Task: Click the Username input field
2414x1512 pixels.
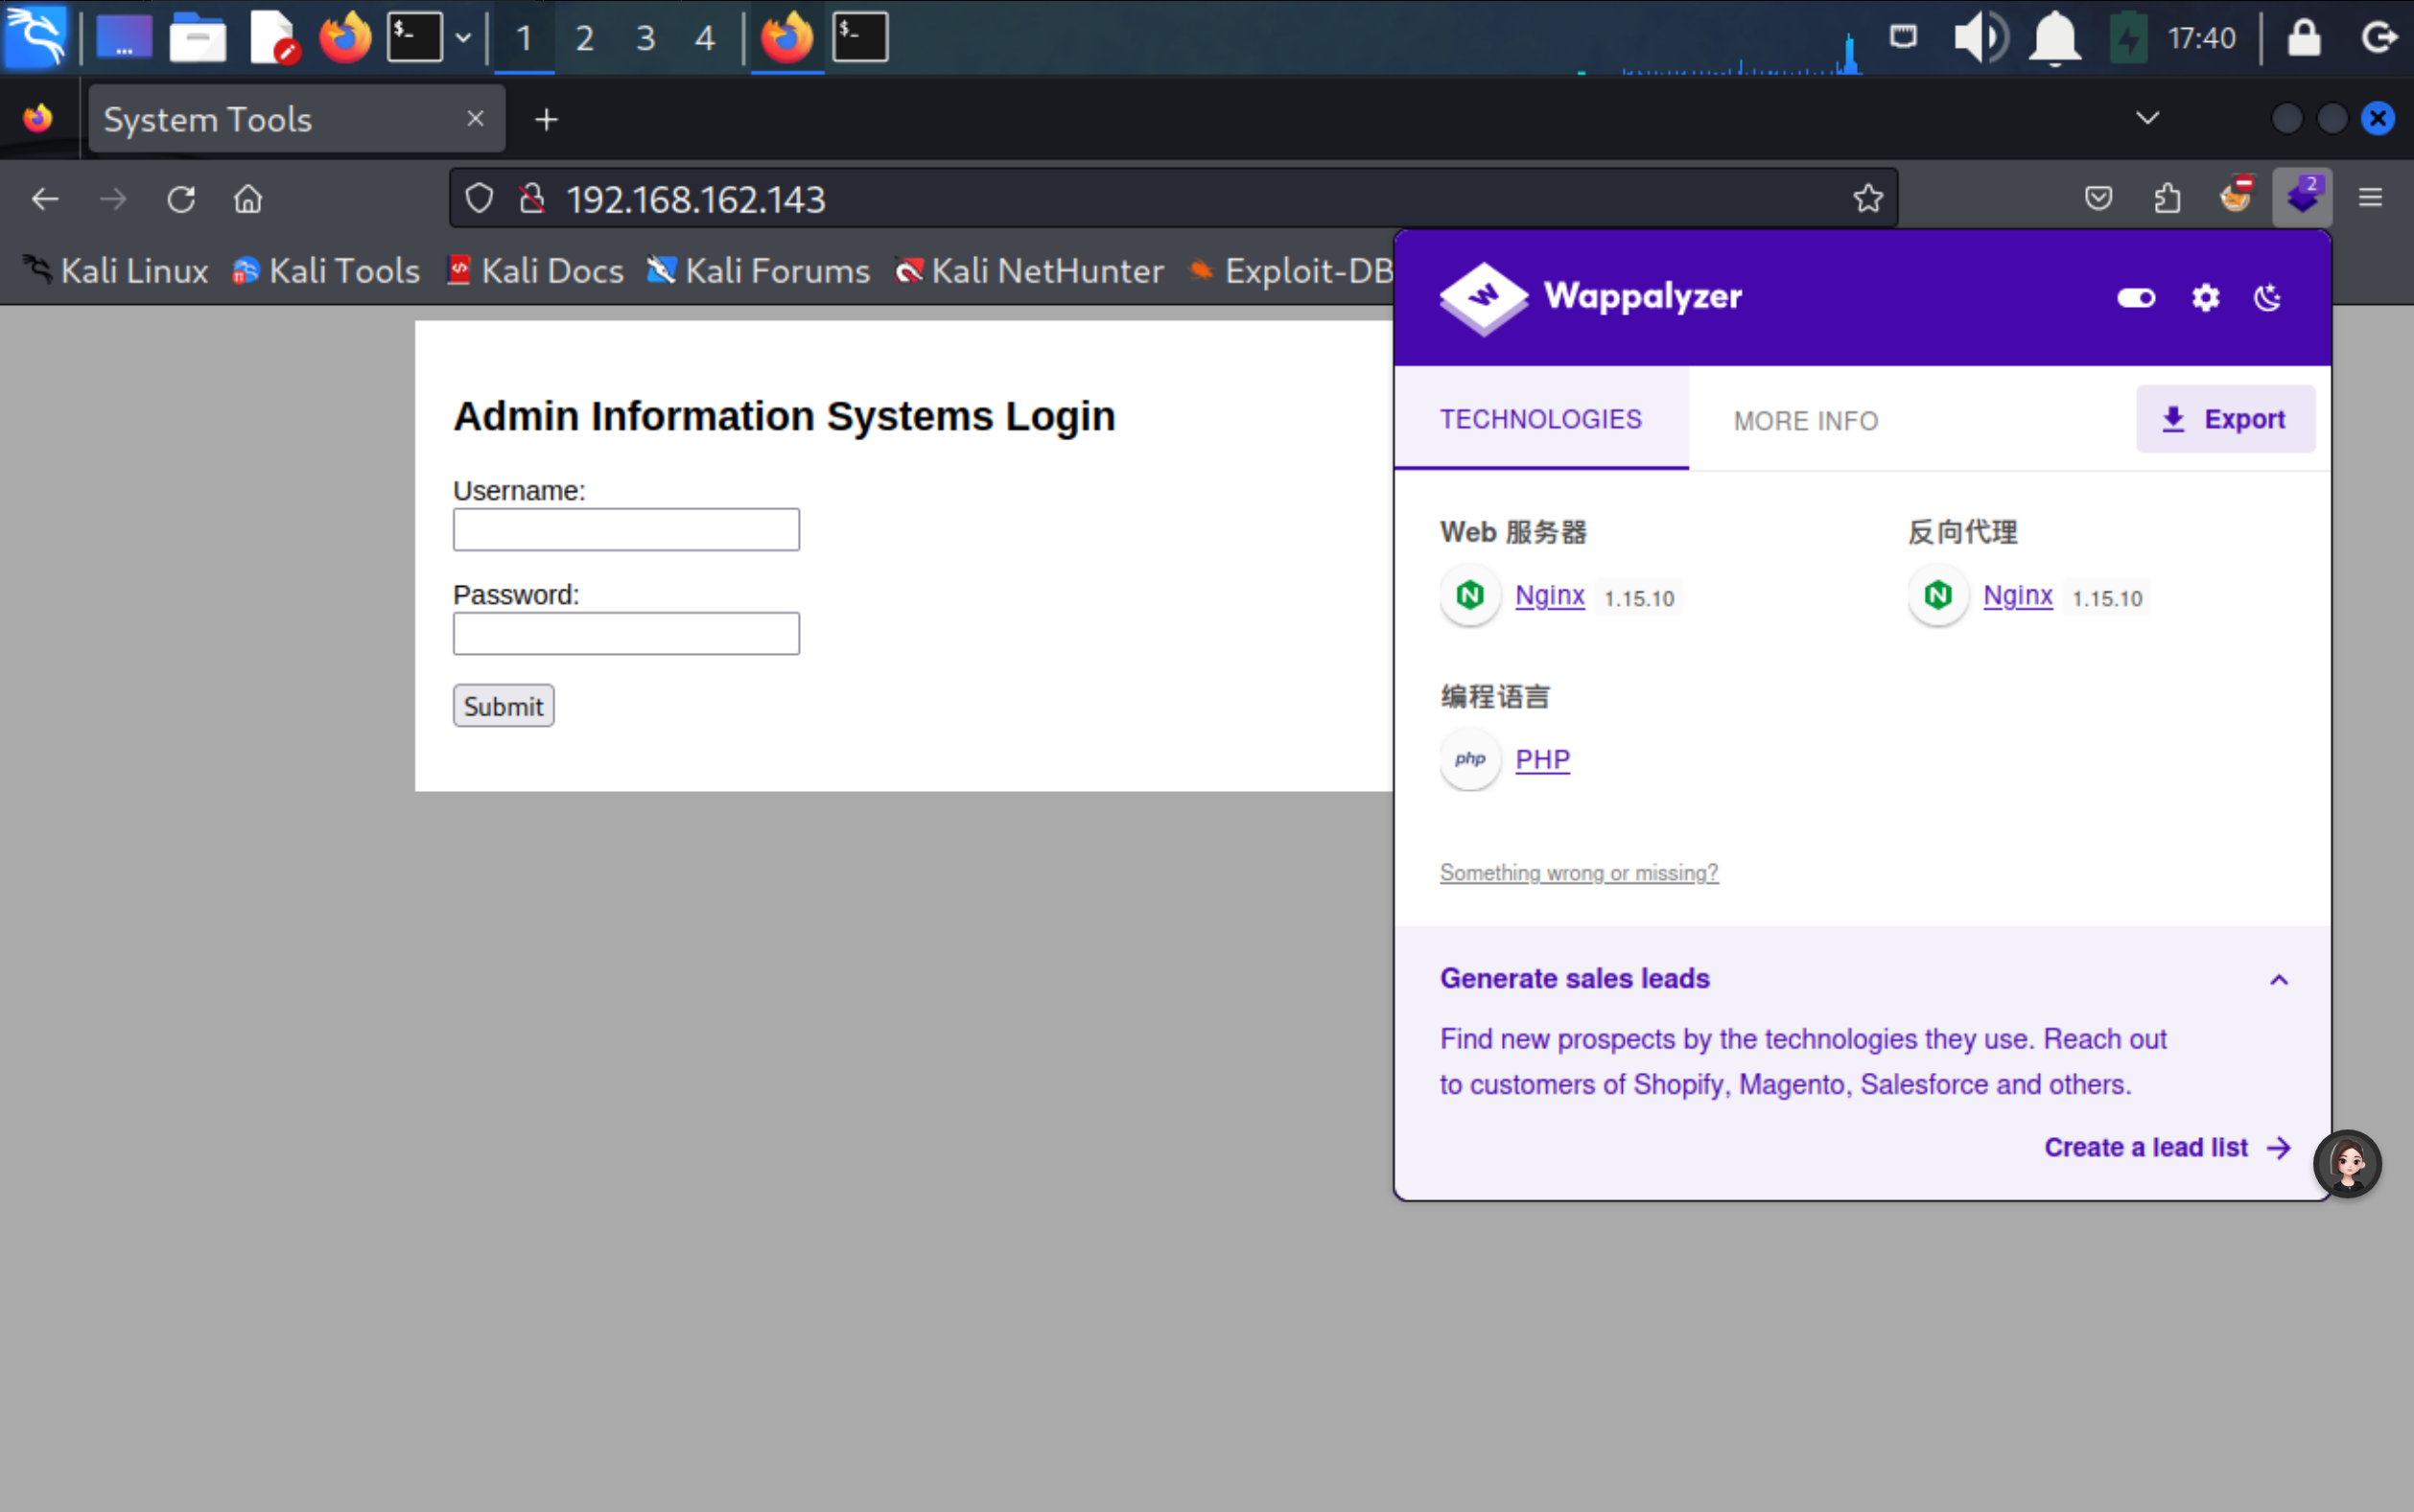Action: click(x=626, y=530)
